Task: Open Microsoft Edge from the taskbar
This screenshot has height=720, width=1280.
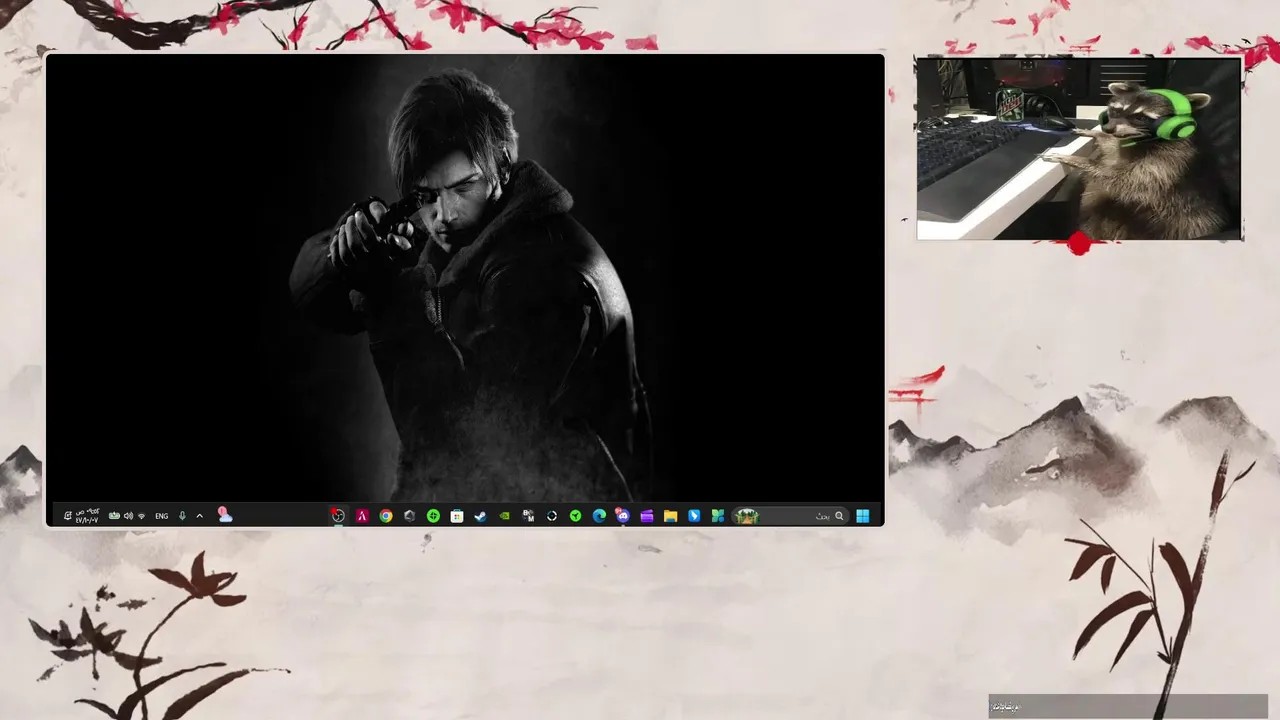Action: (x=599, y=516)
